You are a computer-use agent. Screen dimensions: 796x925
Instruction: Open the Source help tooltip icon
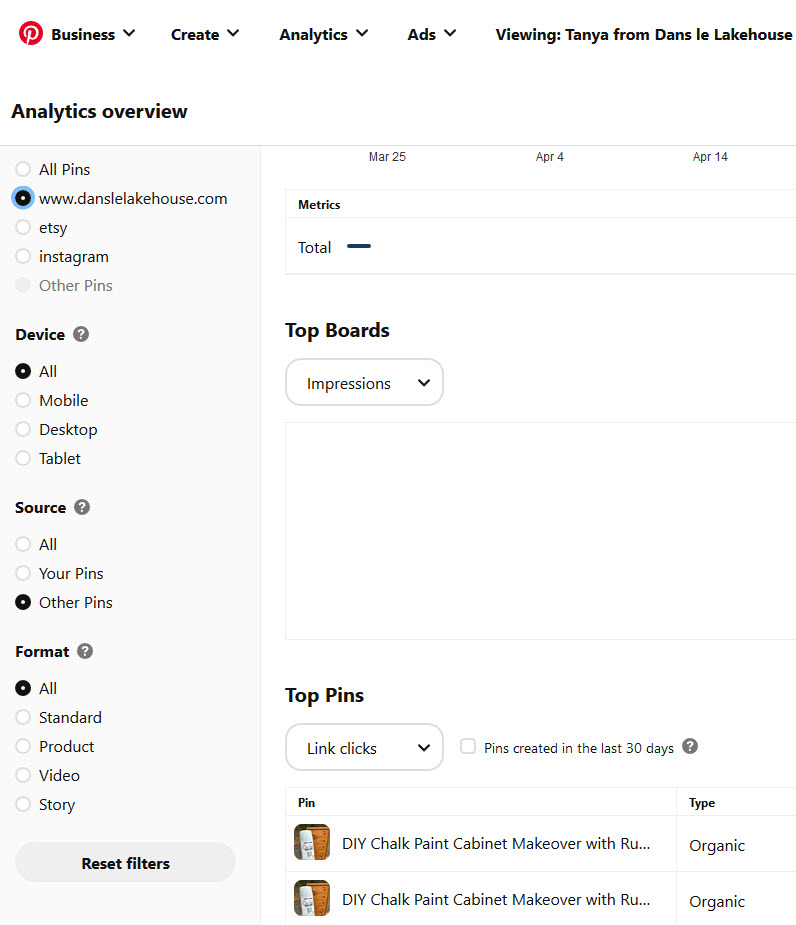(x=82, y=507)
